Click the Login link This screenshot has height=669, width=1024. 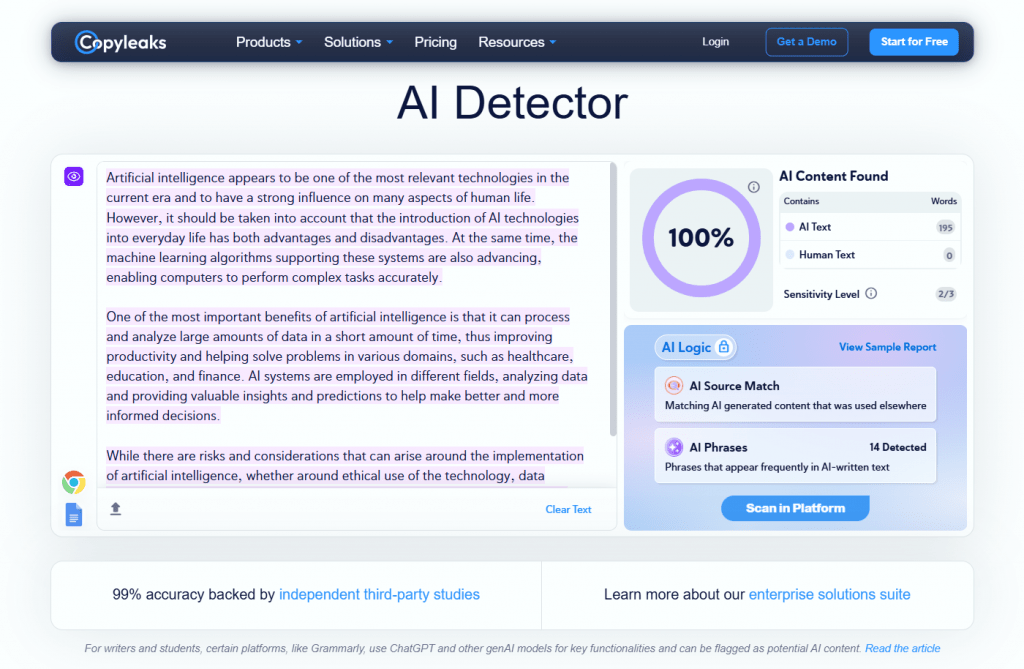coord(715,42)
